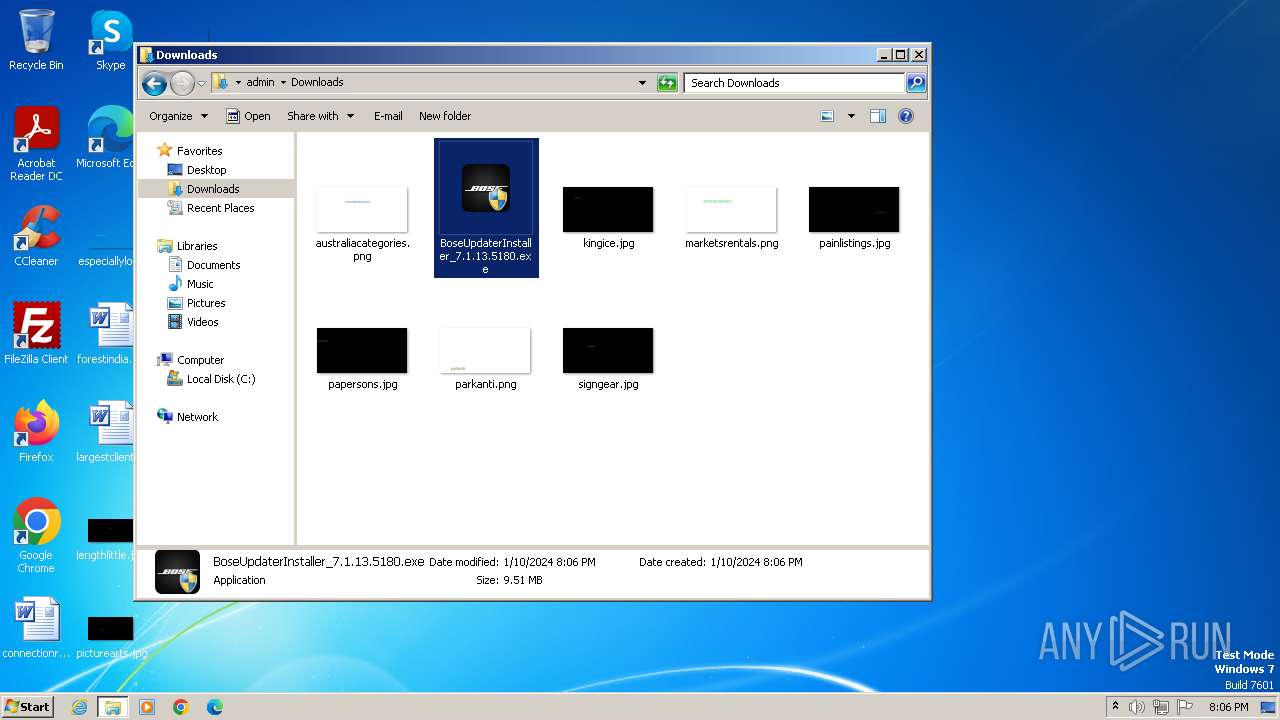Open Edge from the taskbar
Screen dimensions: 1280x720
pos(215,707)
